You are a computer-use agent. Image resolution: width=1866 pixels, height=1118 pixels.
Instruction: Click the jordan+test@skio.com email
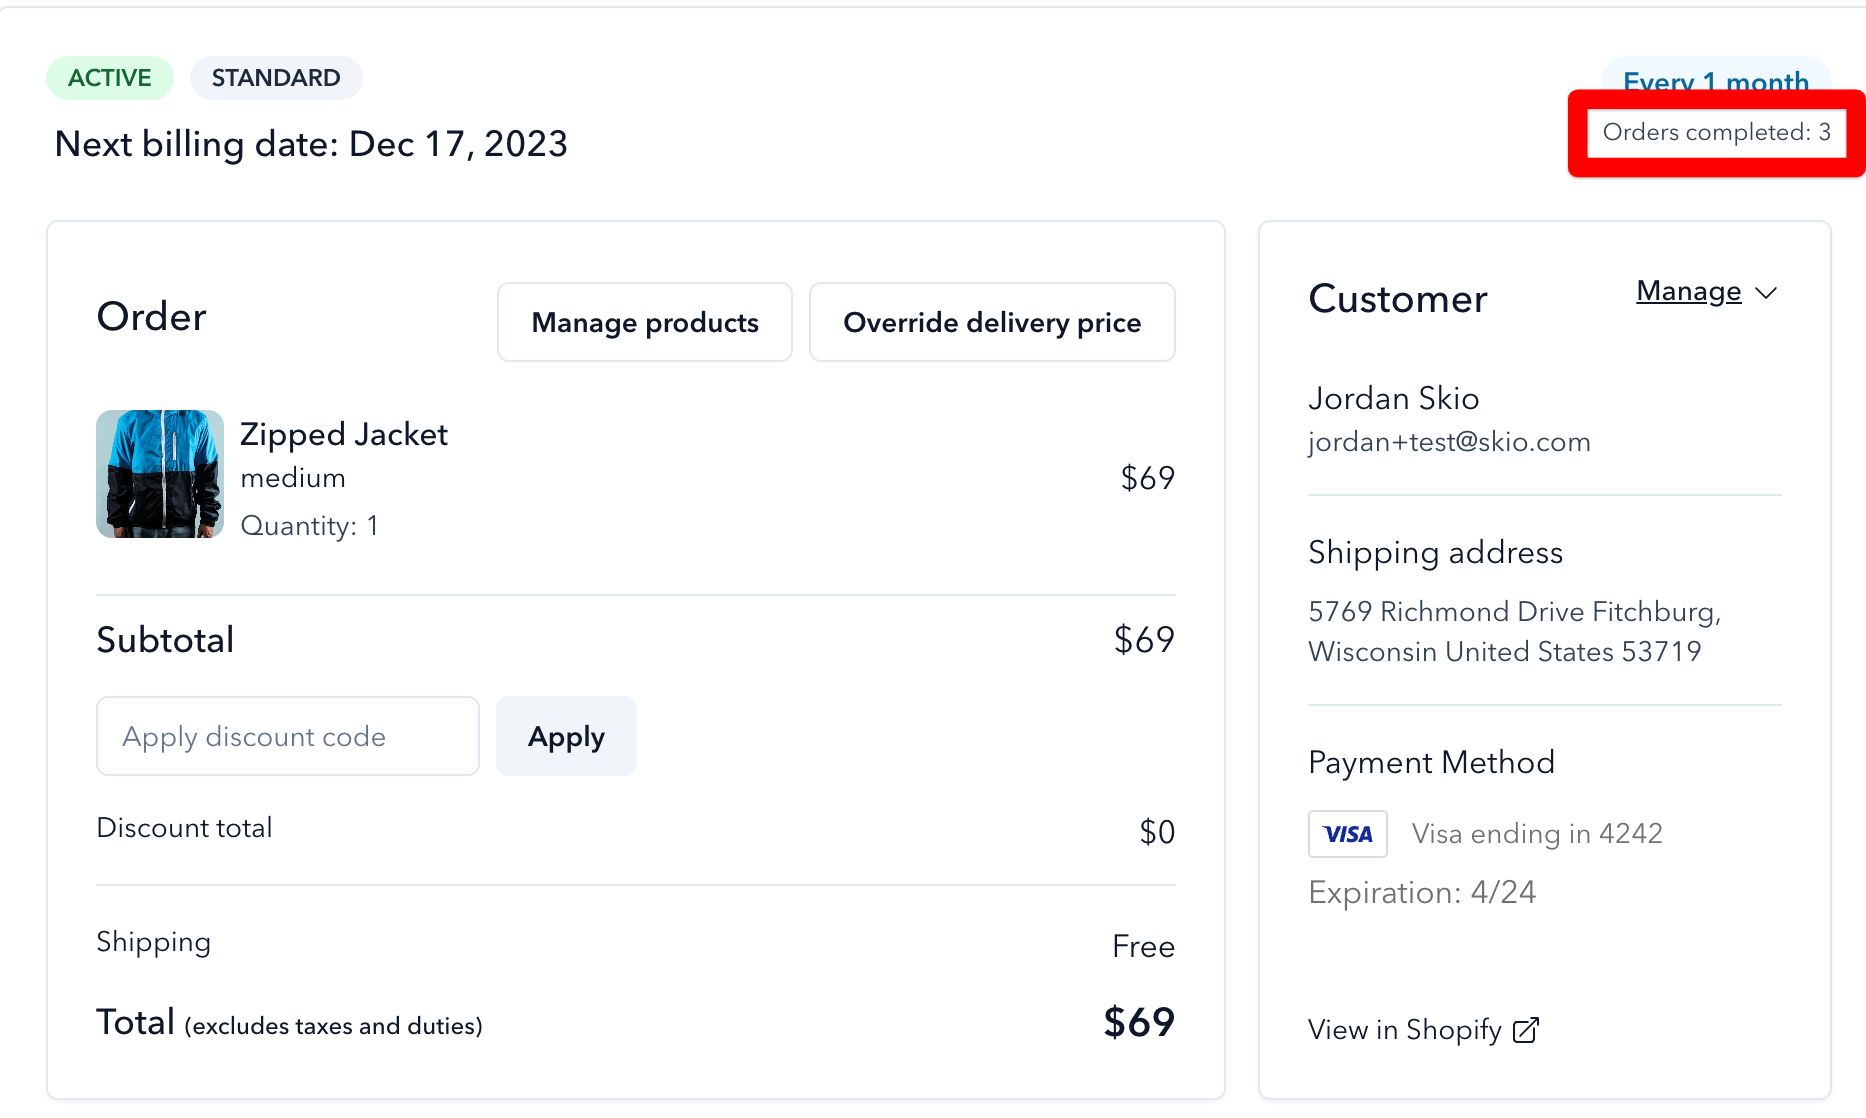pyautogui.click(x=1449, y=442)
